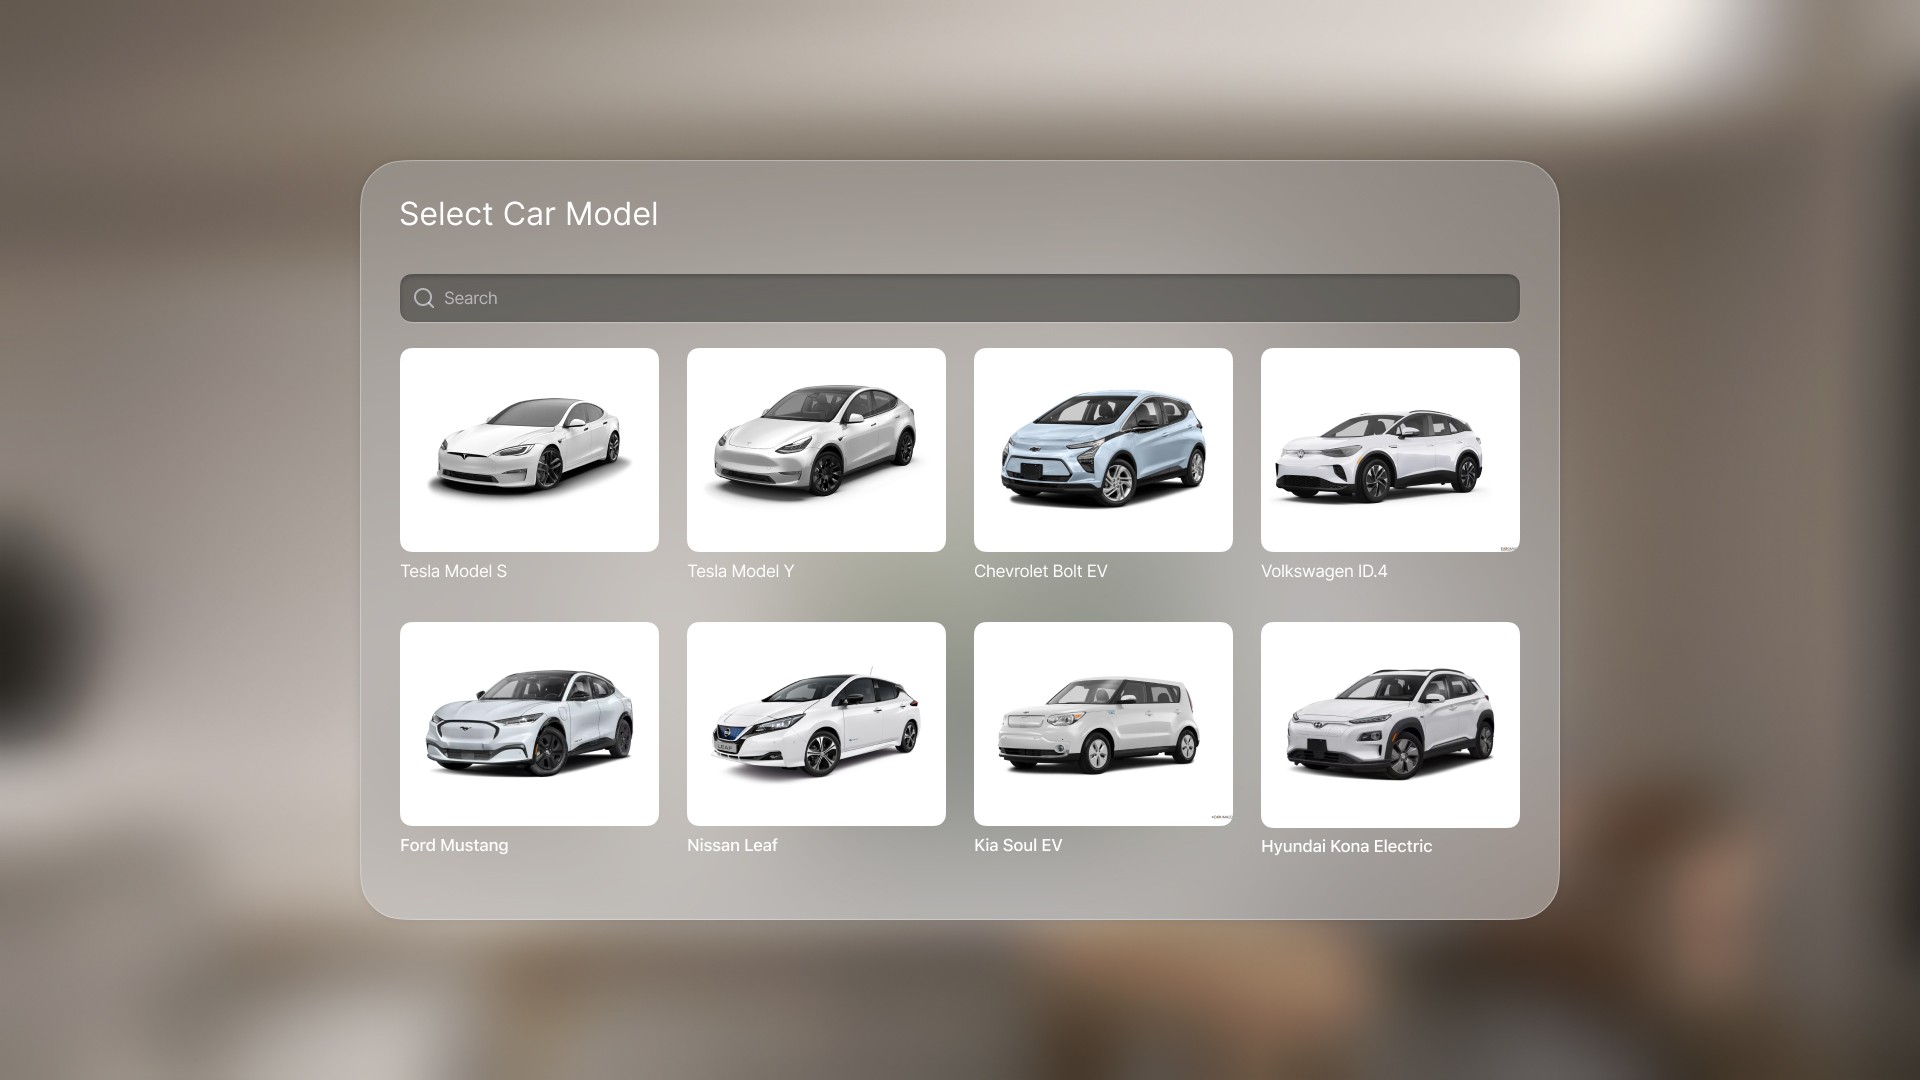
Task: Click the Hyundai Kona Electric label
Action: pyautogui.click(x=1346, y=846)
